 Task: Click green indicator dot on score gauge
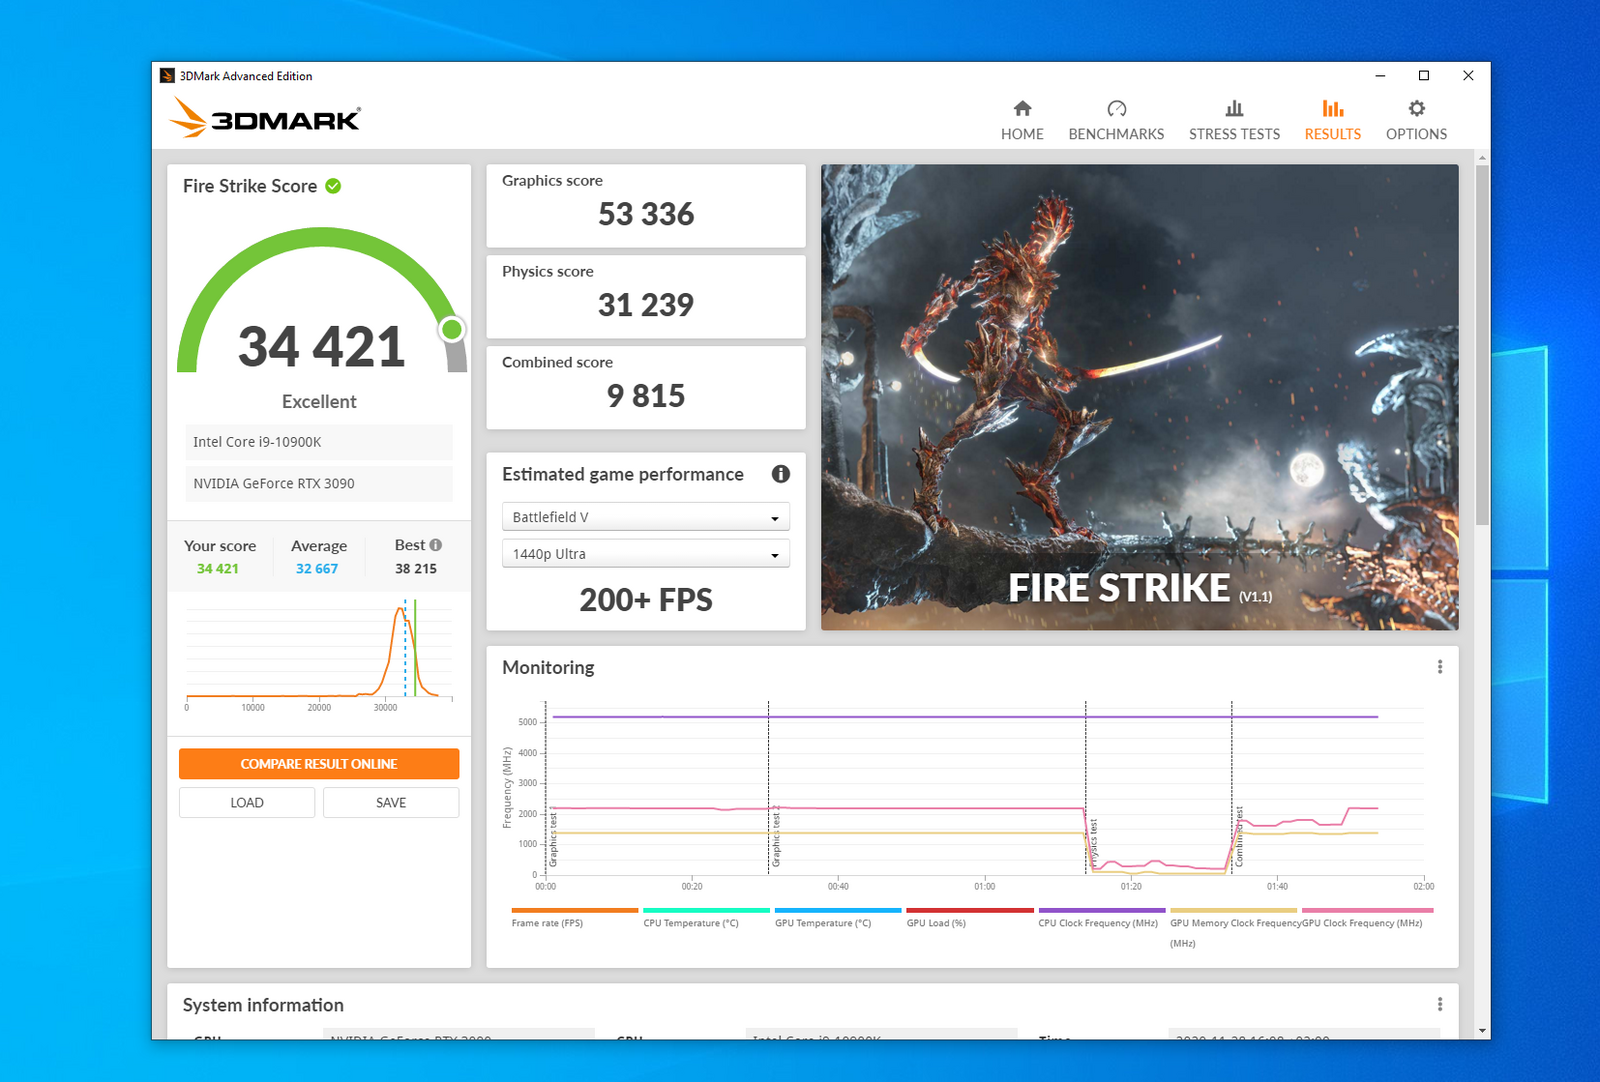coord(452,329)
